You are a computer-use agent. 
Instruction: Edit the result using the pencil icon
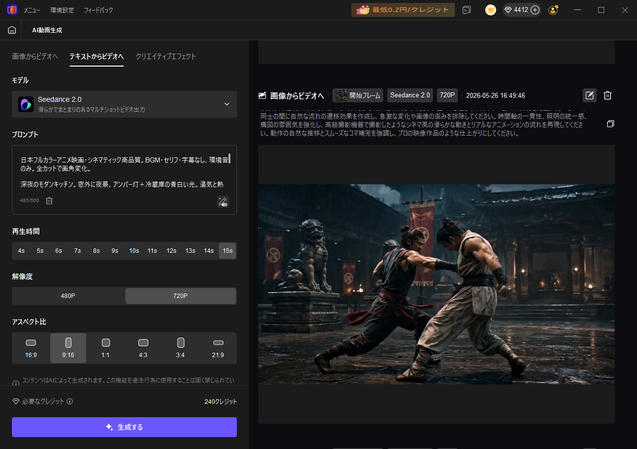(589, 95)
